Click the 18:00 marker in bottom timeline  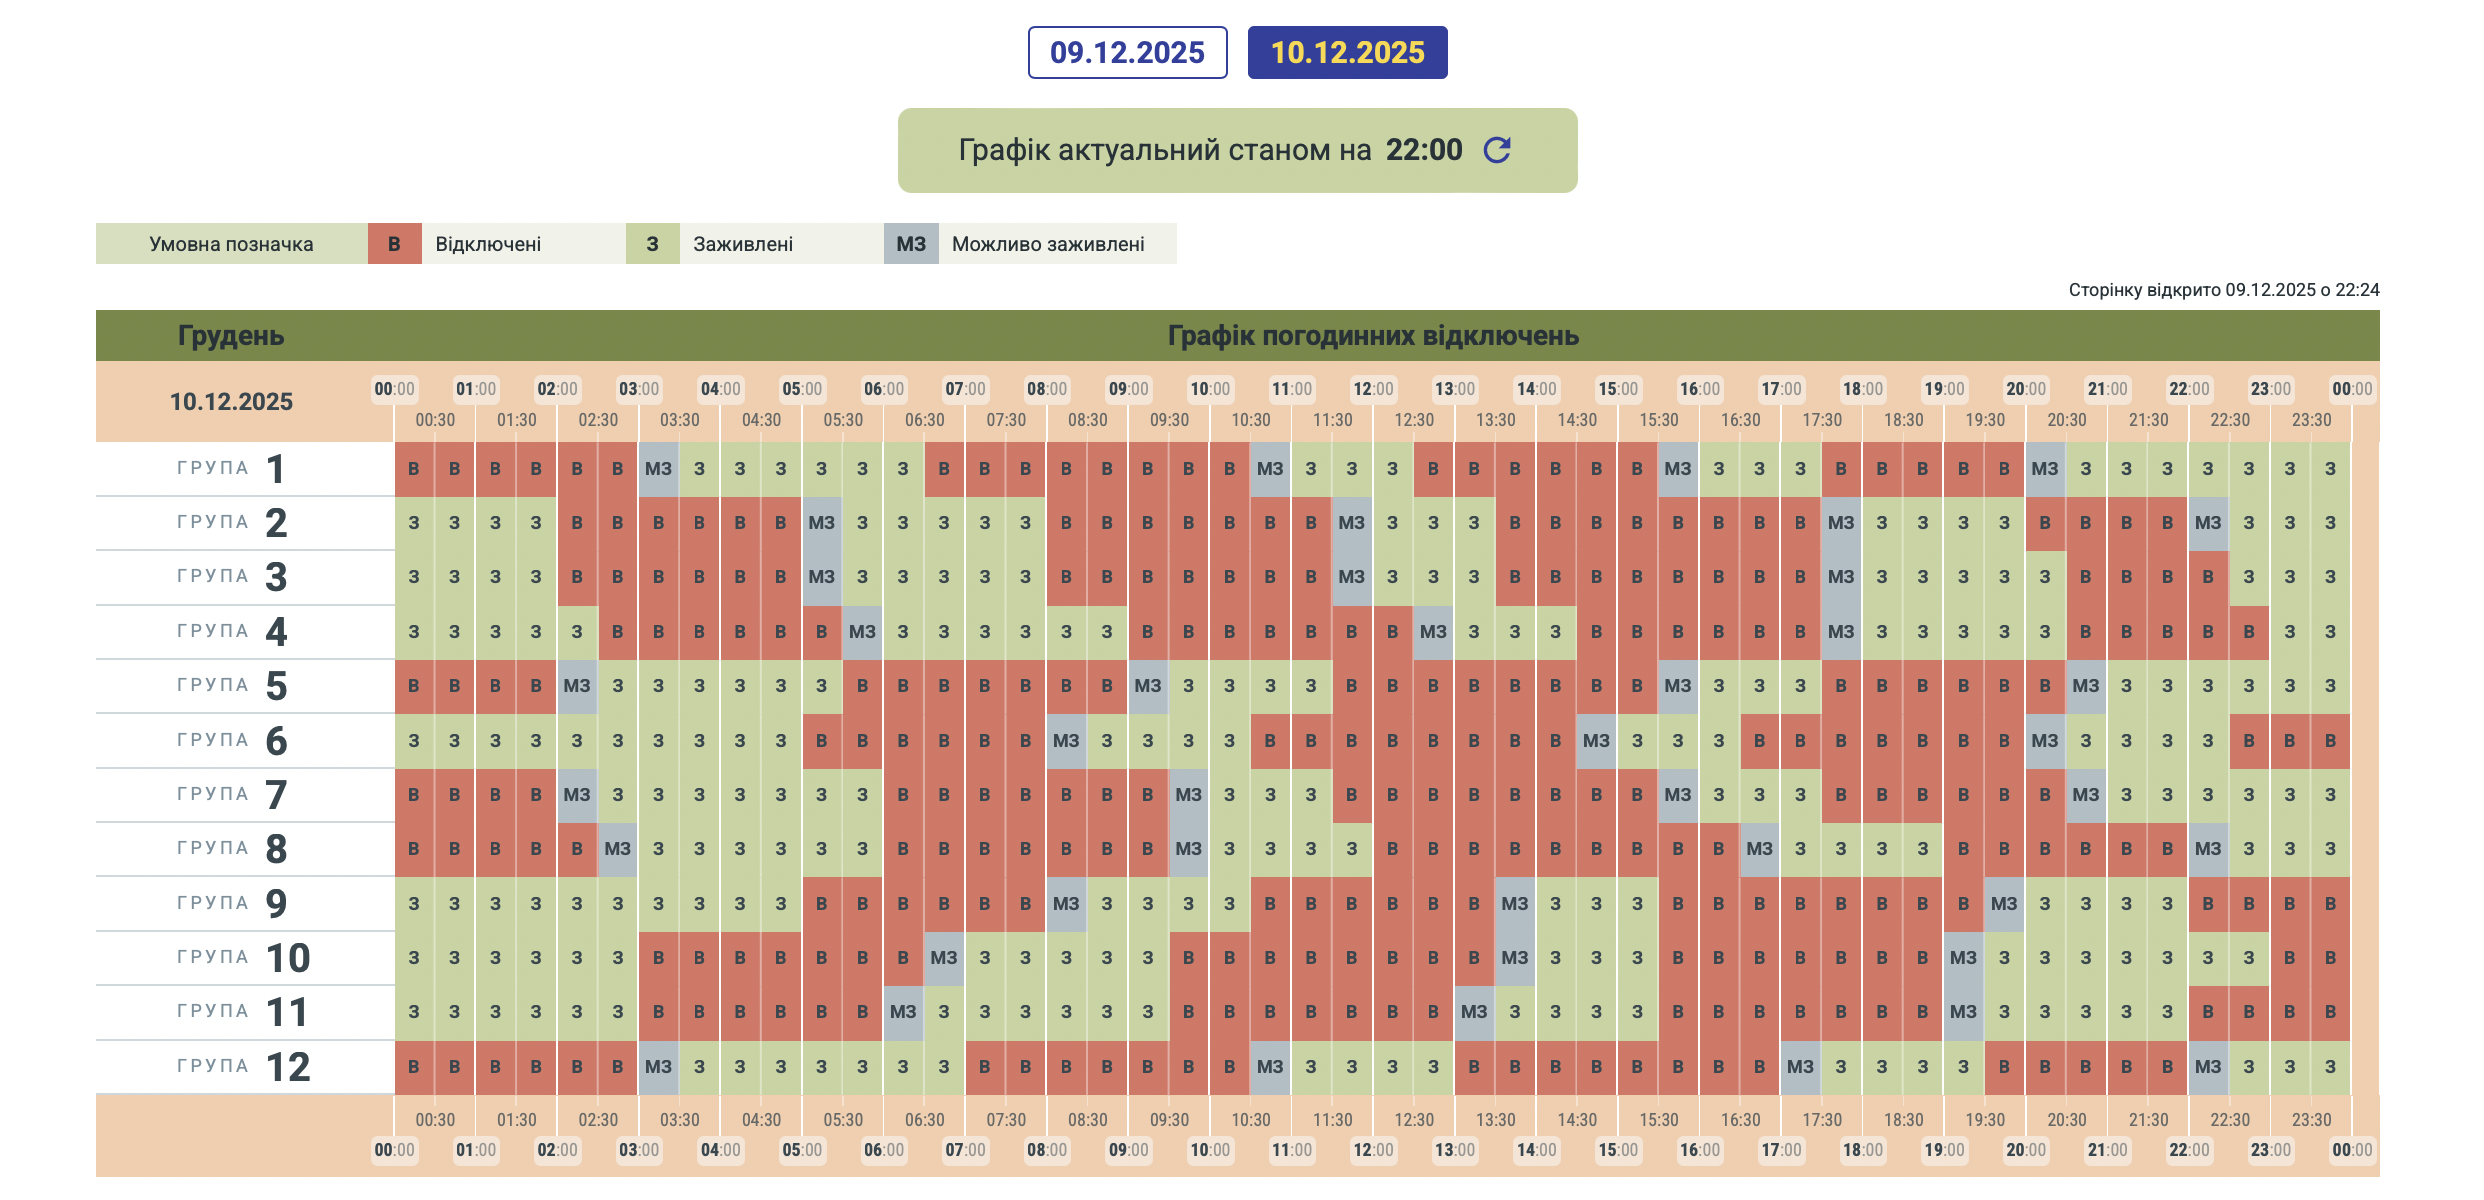pos(1862,1150)
